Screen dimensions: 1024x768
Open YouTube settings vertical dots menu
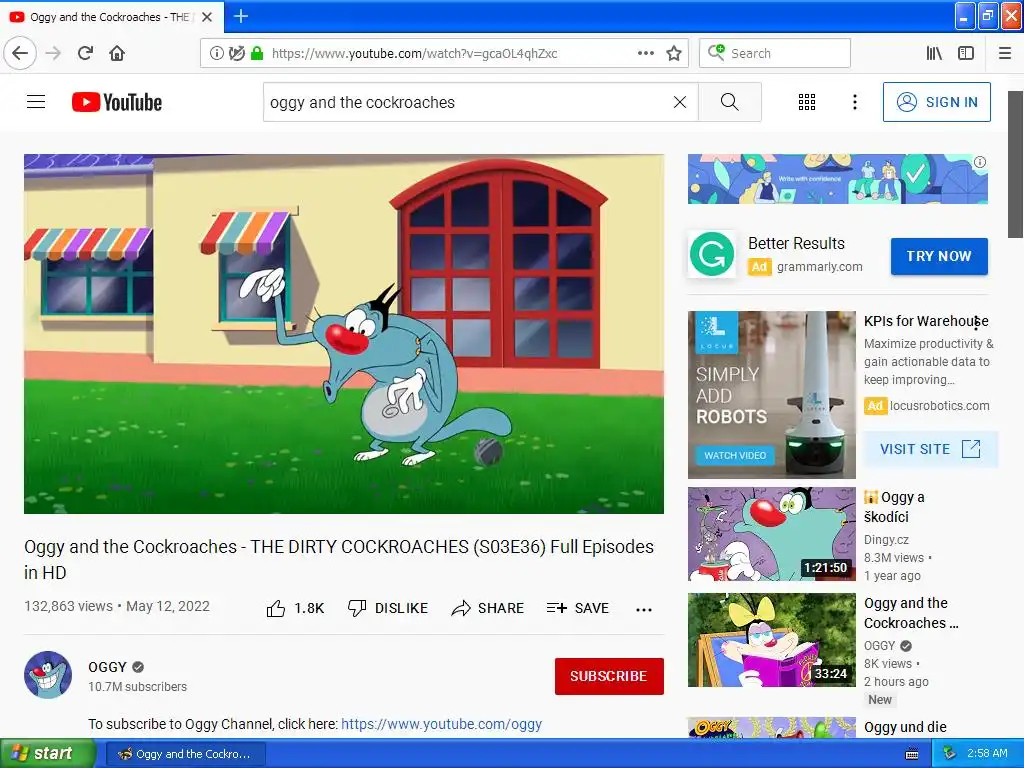click(x=854, y=102)
